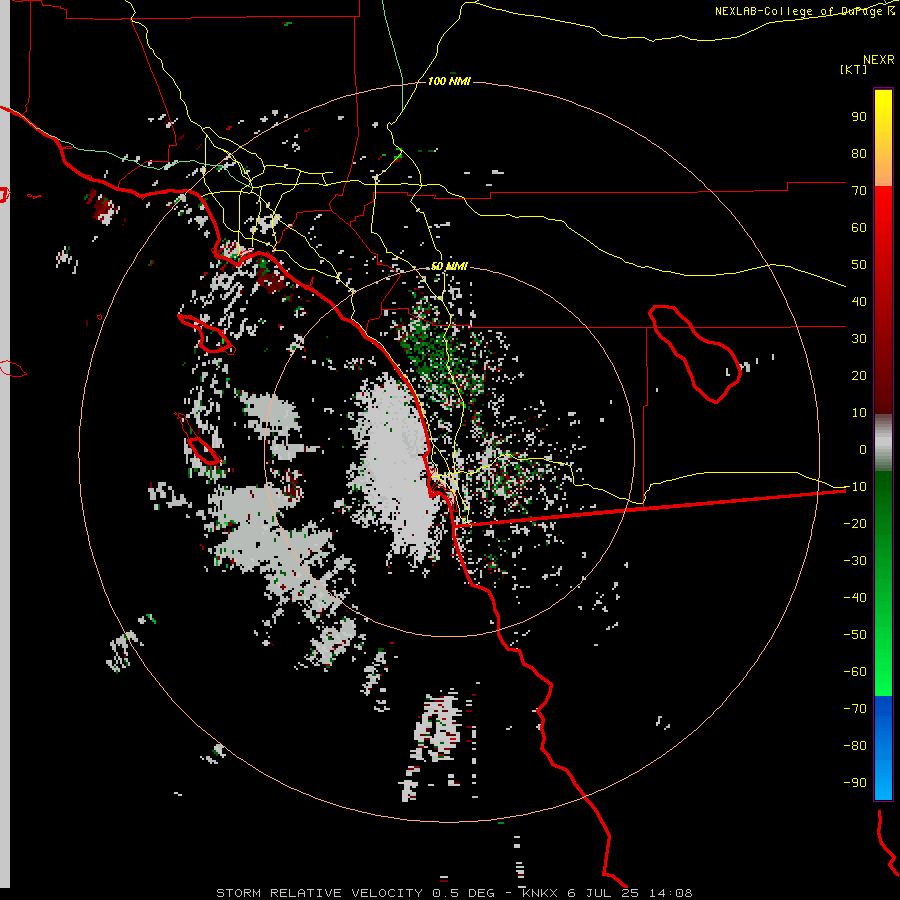Click the 0 knot scale value
This screenshot has height=900, width=900.
[863, 450]
